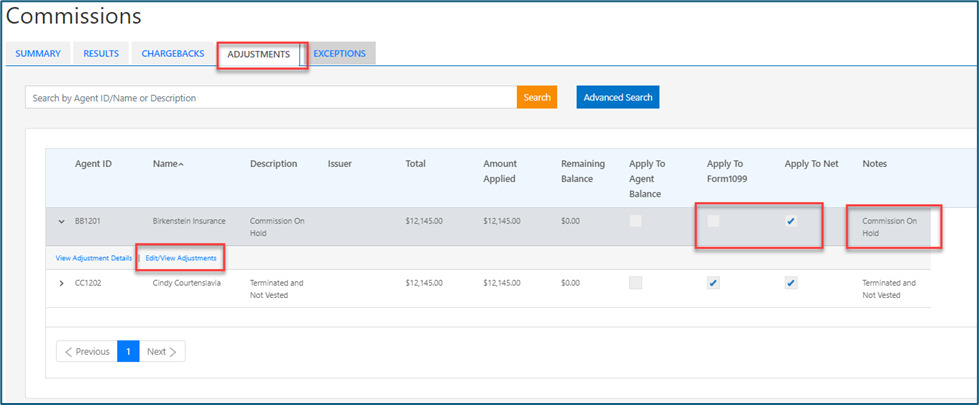
Task: Click the orange Search button
Action: coord(537,98)
